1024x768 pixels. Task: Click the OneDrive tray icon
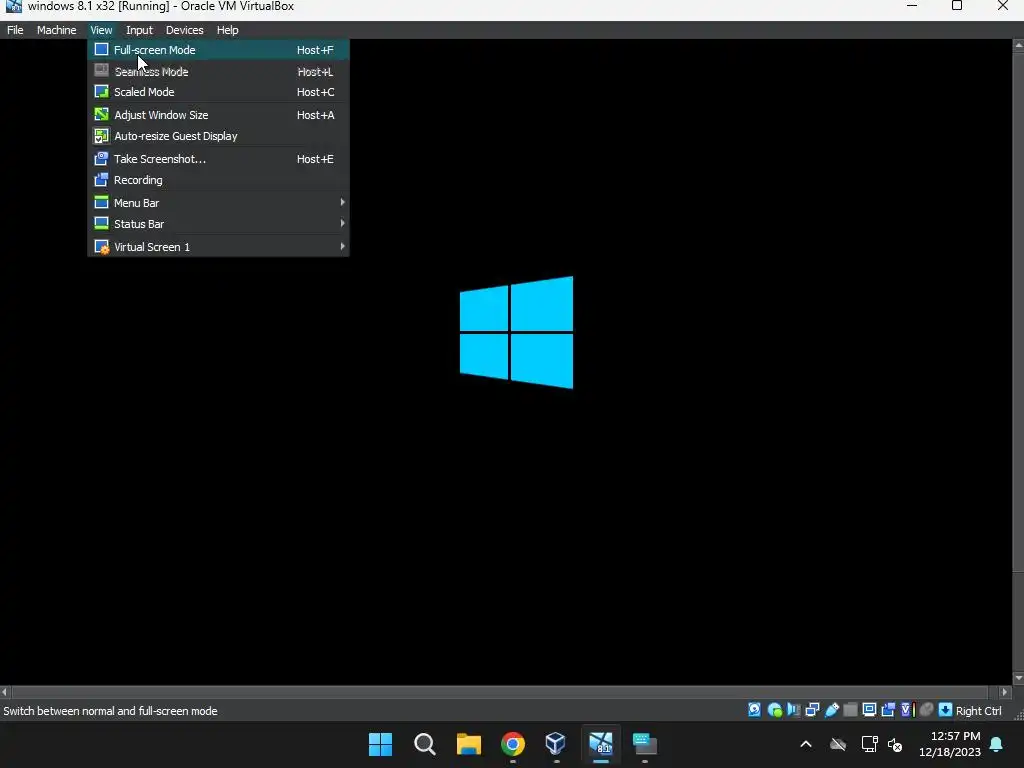click(x=838, y=744)
